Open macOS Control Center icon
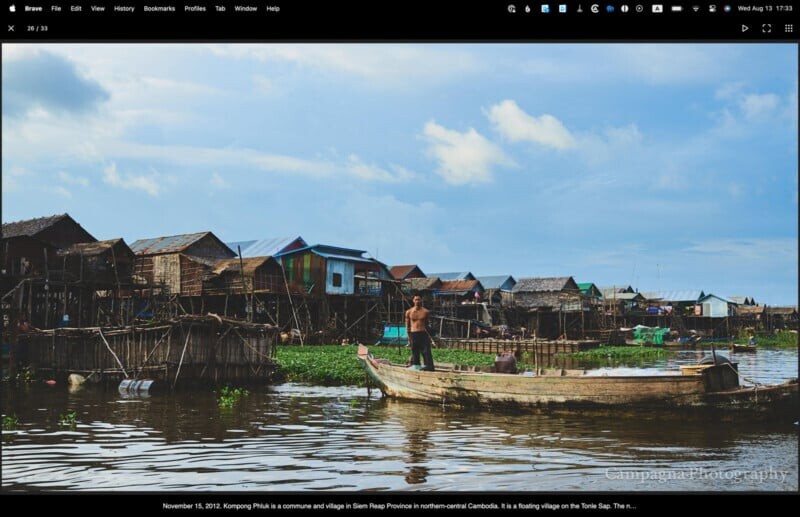 [711, 8]
